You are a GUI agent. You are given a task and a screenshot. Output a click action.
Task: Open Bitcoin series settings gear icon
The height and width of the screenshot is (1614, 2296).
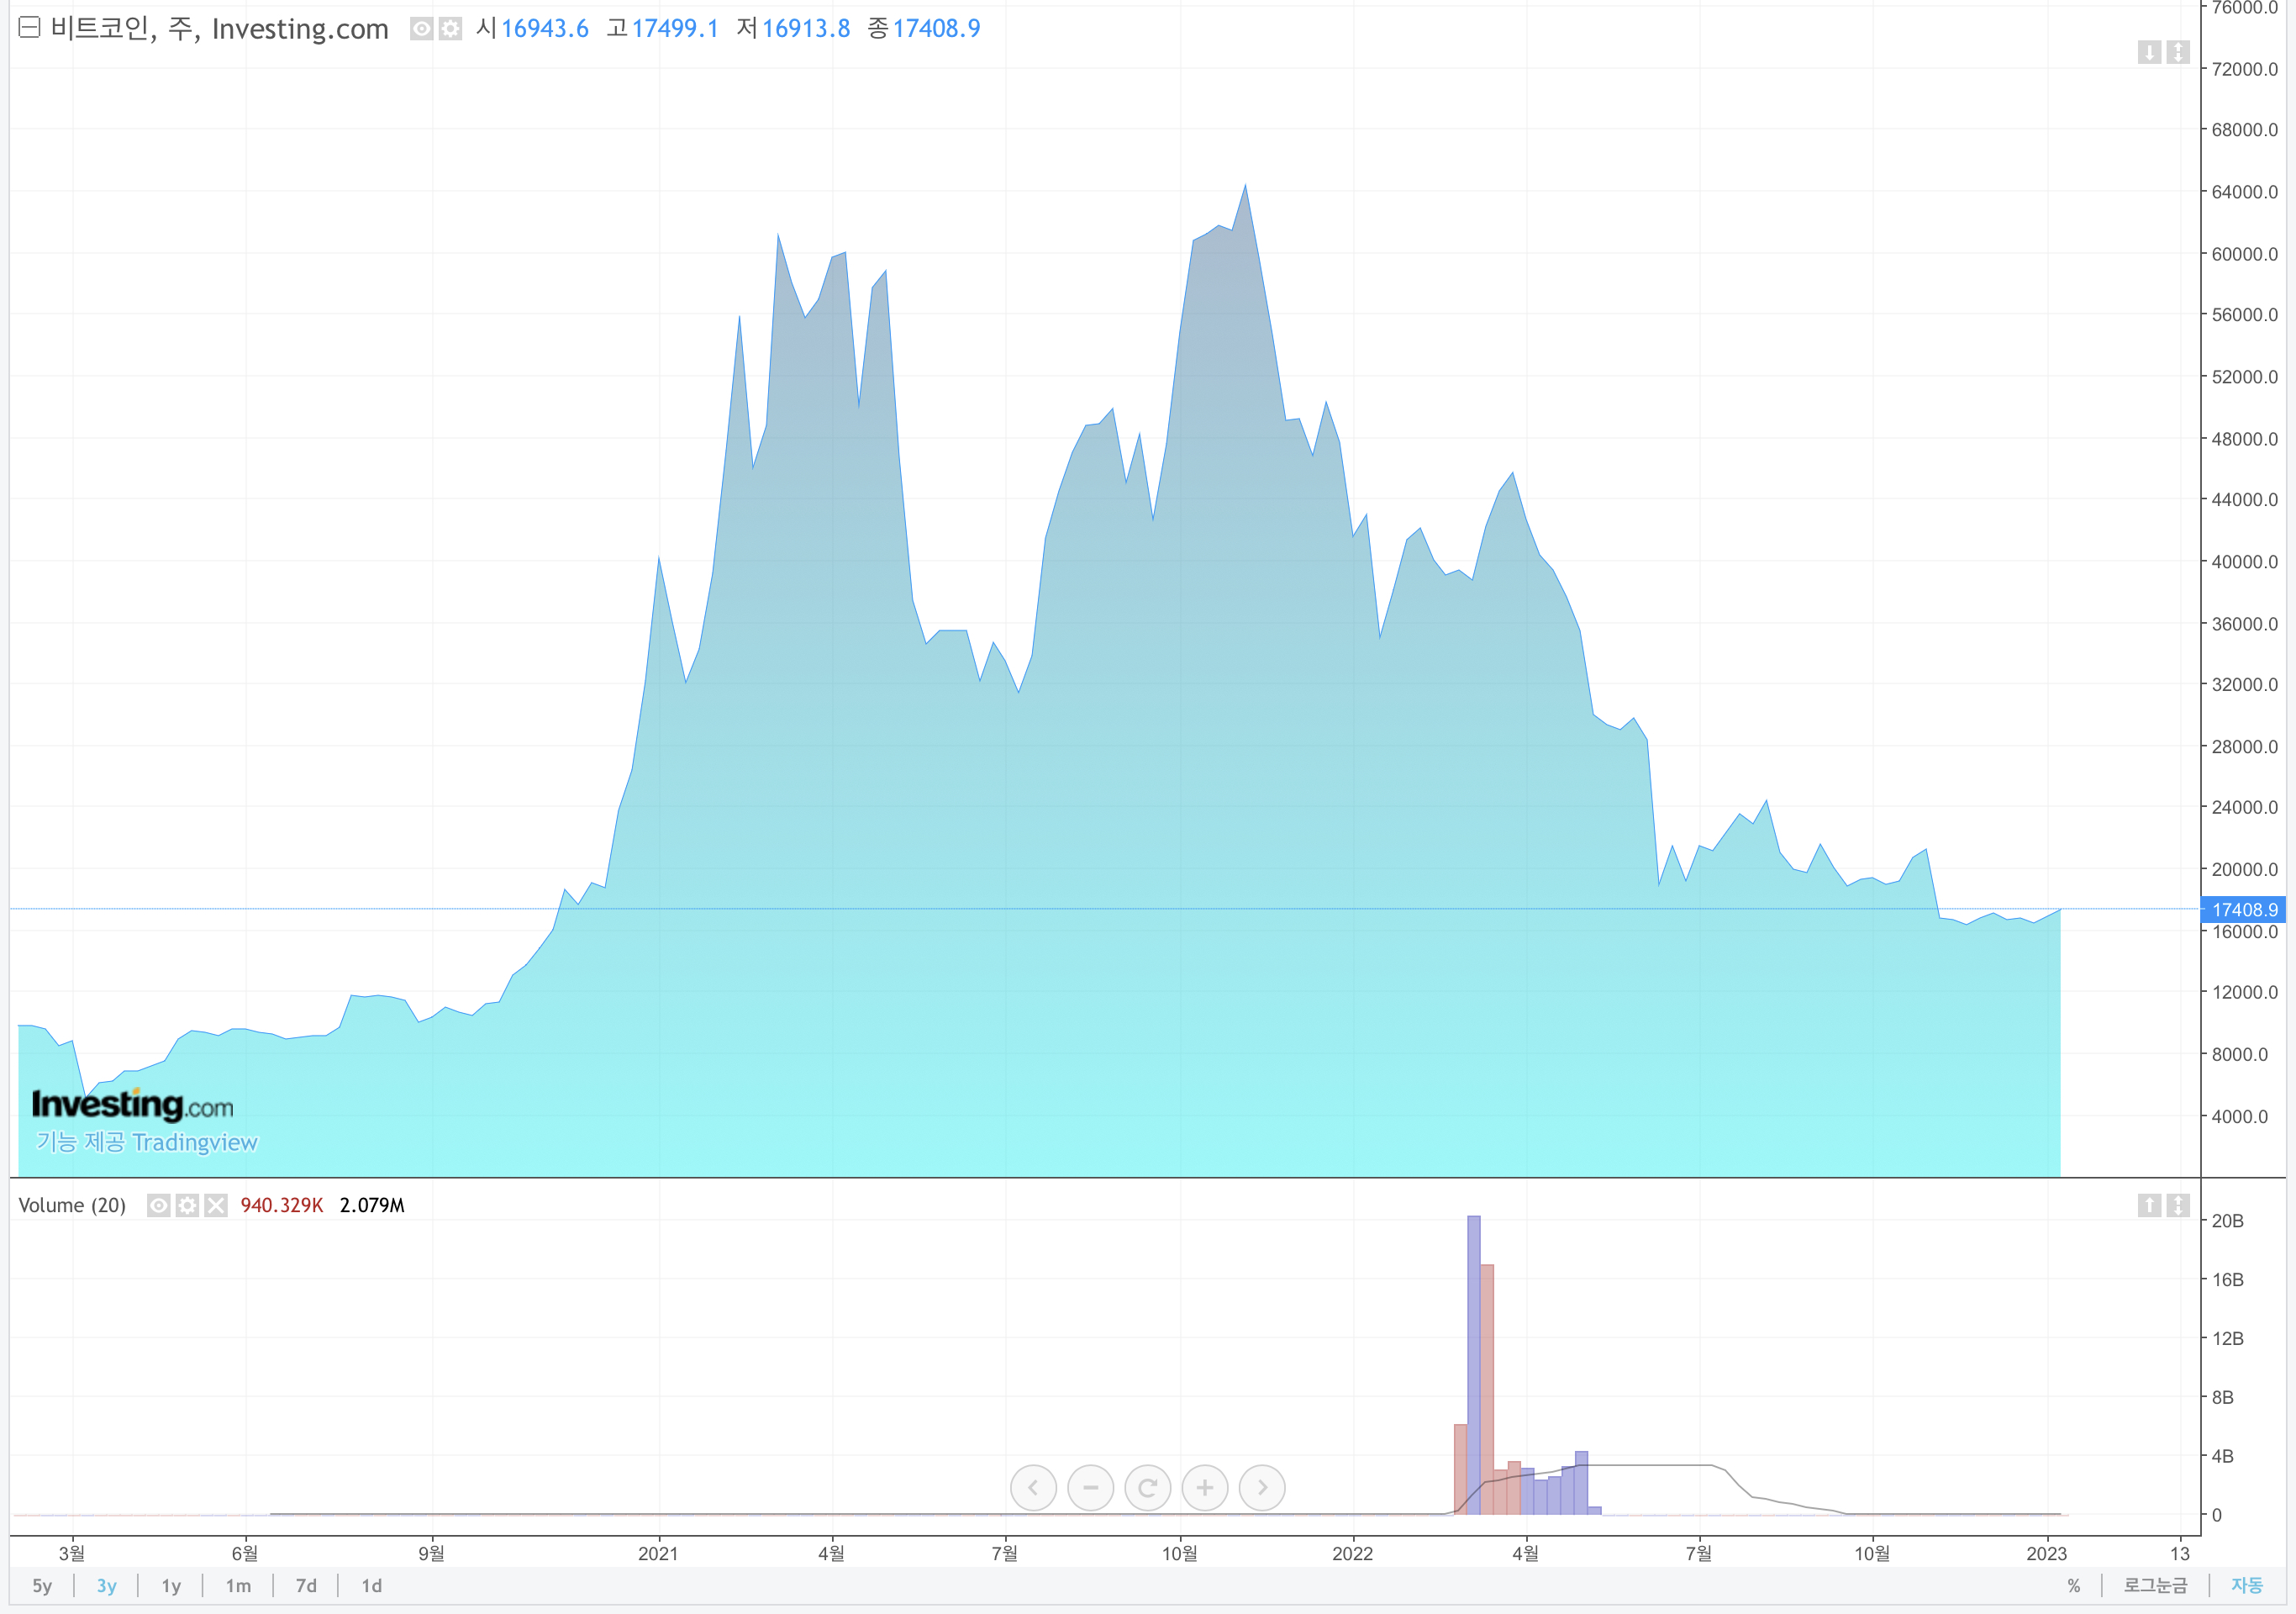(451, 29)
